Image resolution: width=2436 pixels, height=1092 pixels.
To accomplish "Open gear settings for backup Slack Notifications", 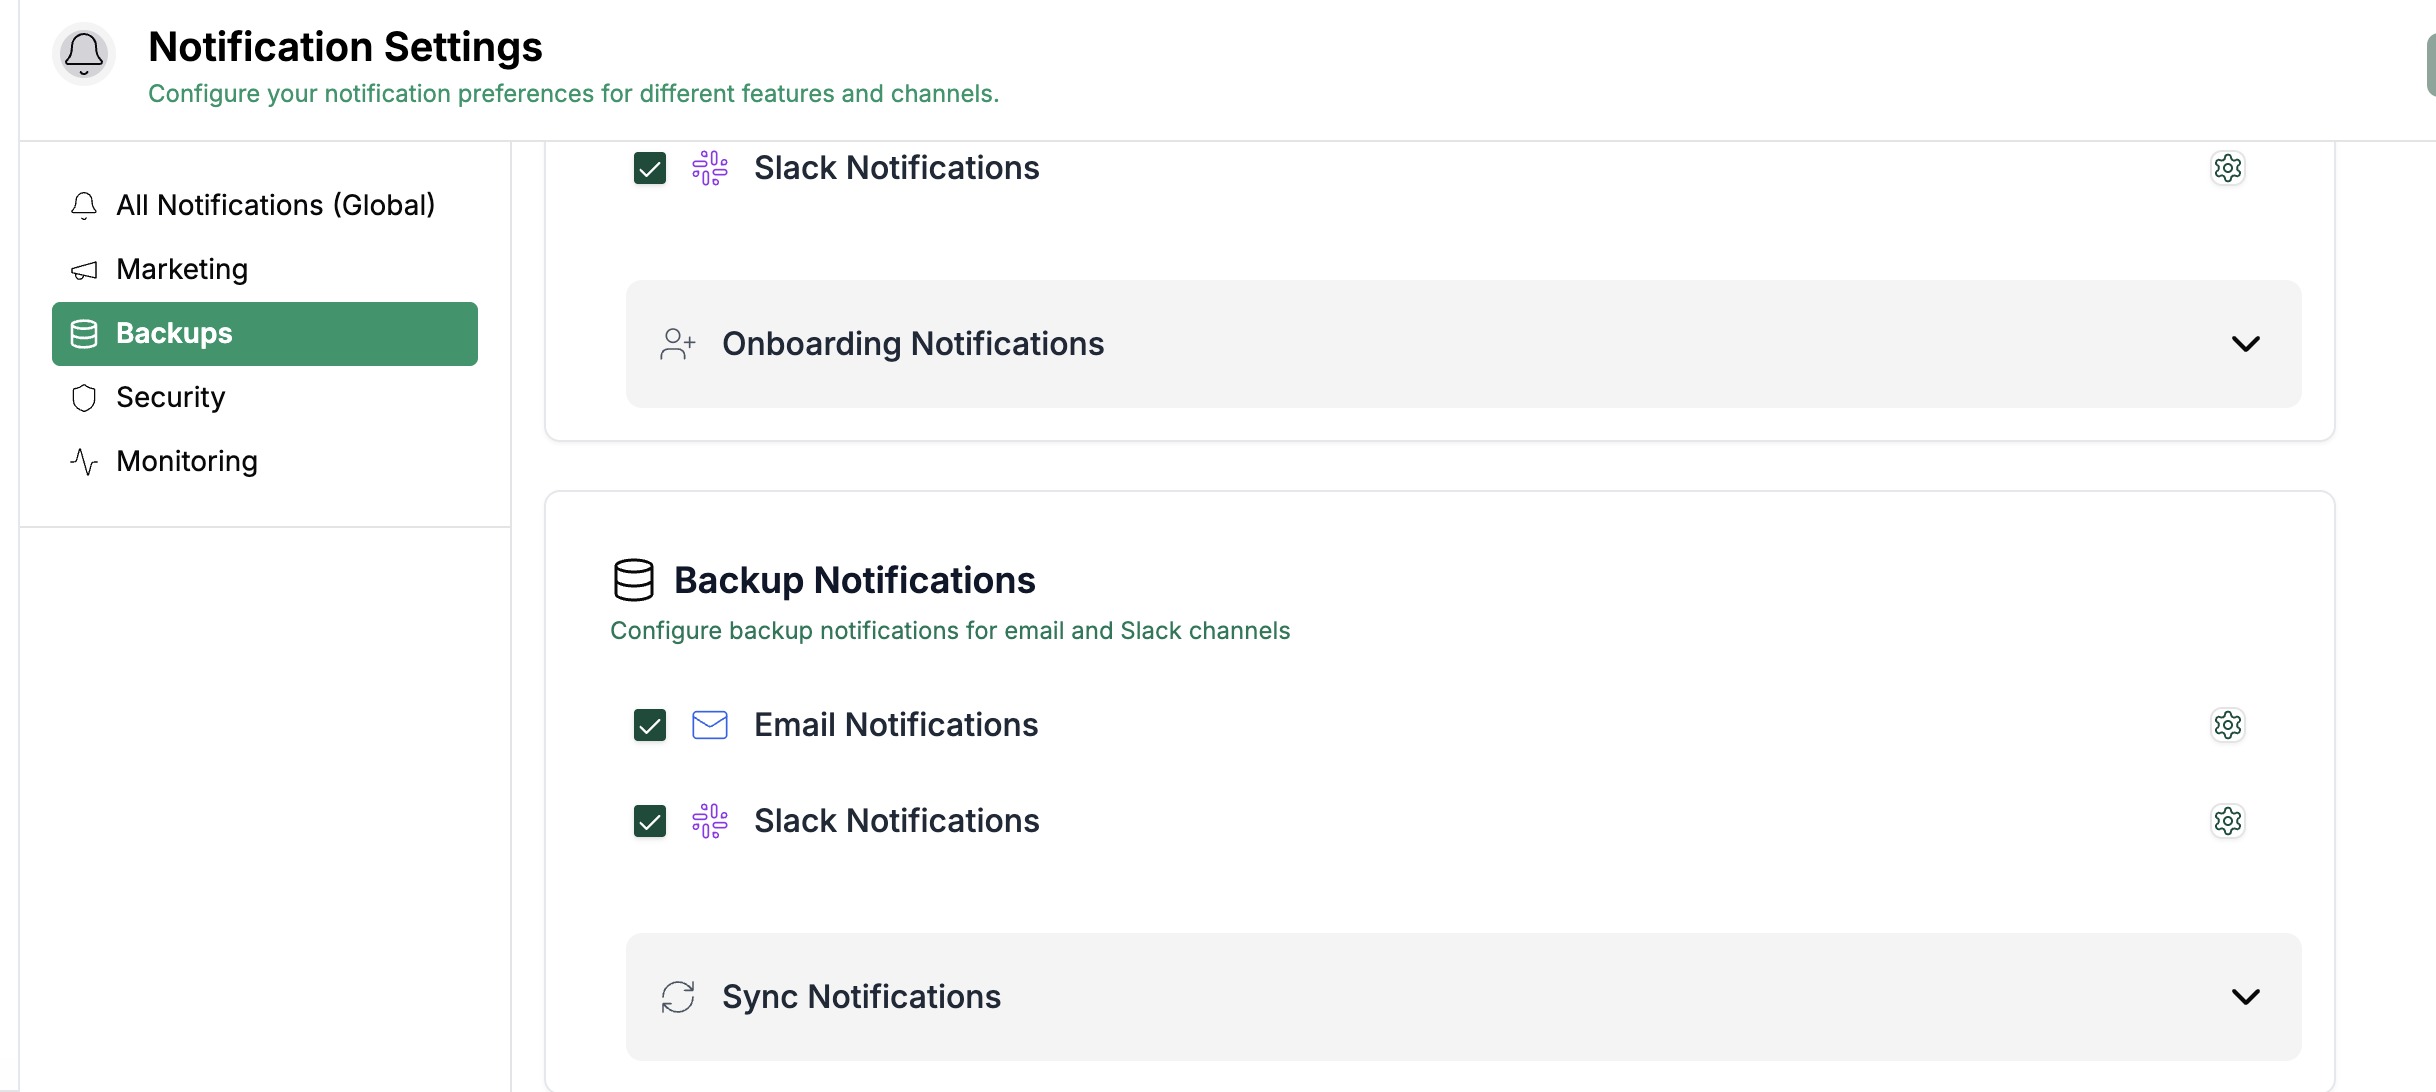I will tap(2227, 821).
